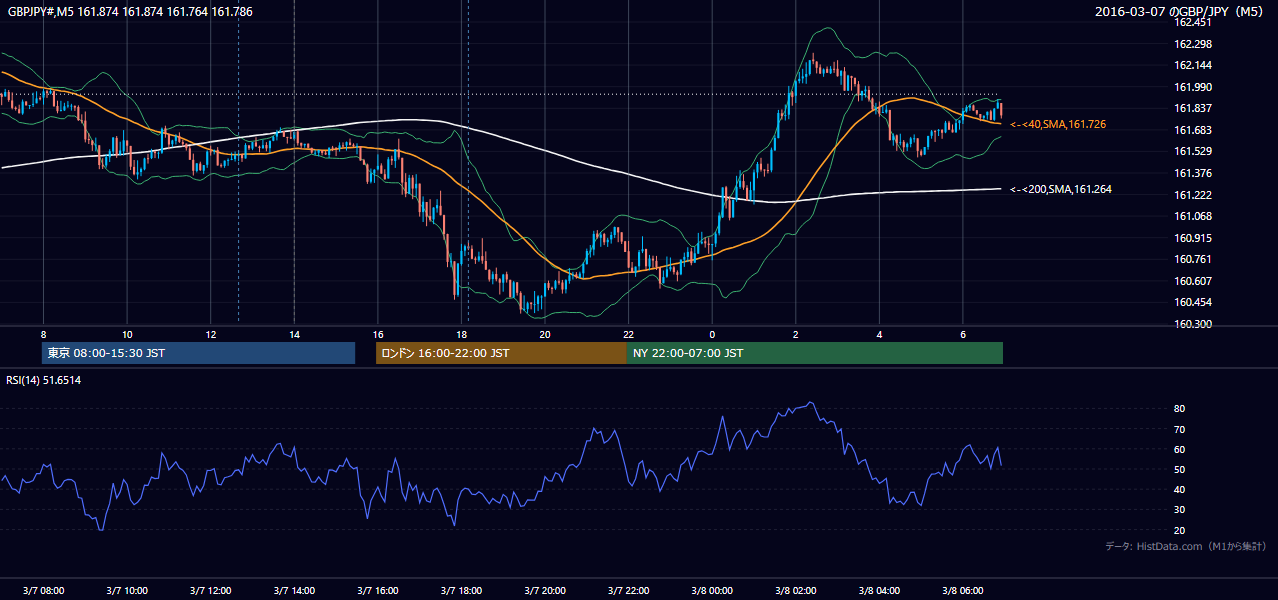Click price axis label 160.300
Screen dimensions: 1278x600
(x=1192, y=324)
